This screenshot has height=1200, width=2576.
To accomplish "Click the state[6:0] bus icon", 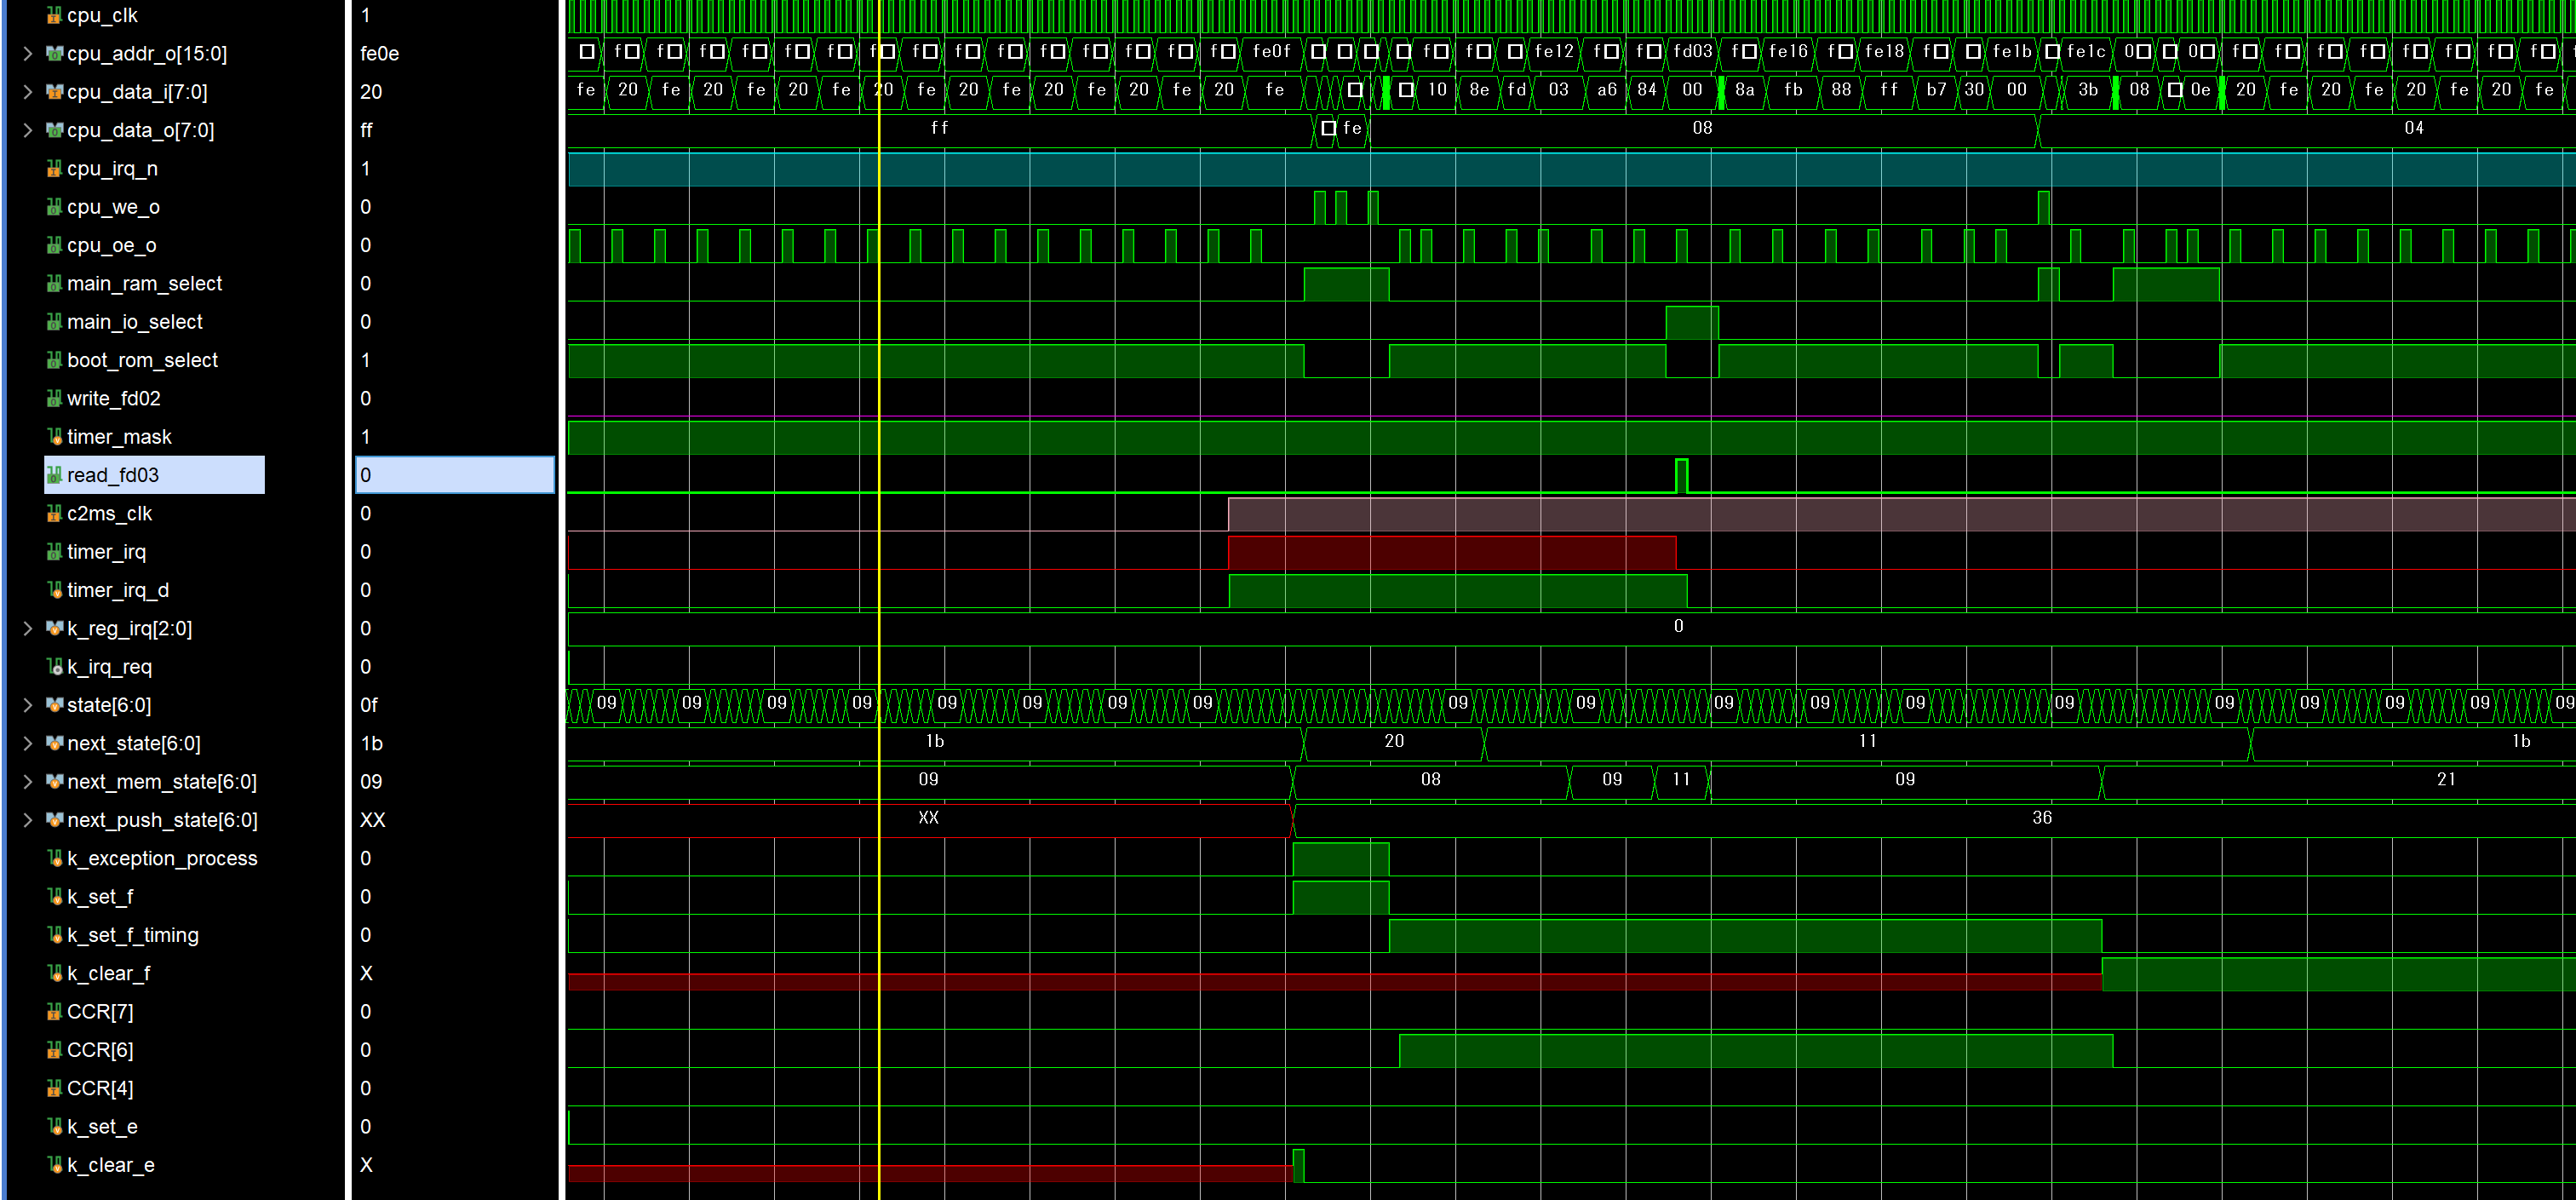I will [x=54, y=705].
